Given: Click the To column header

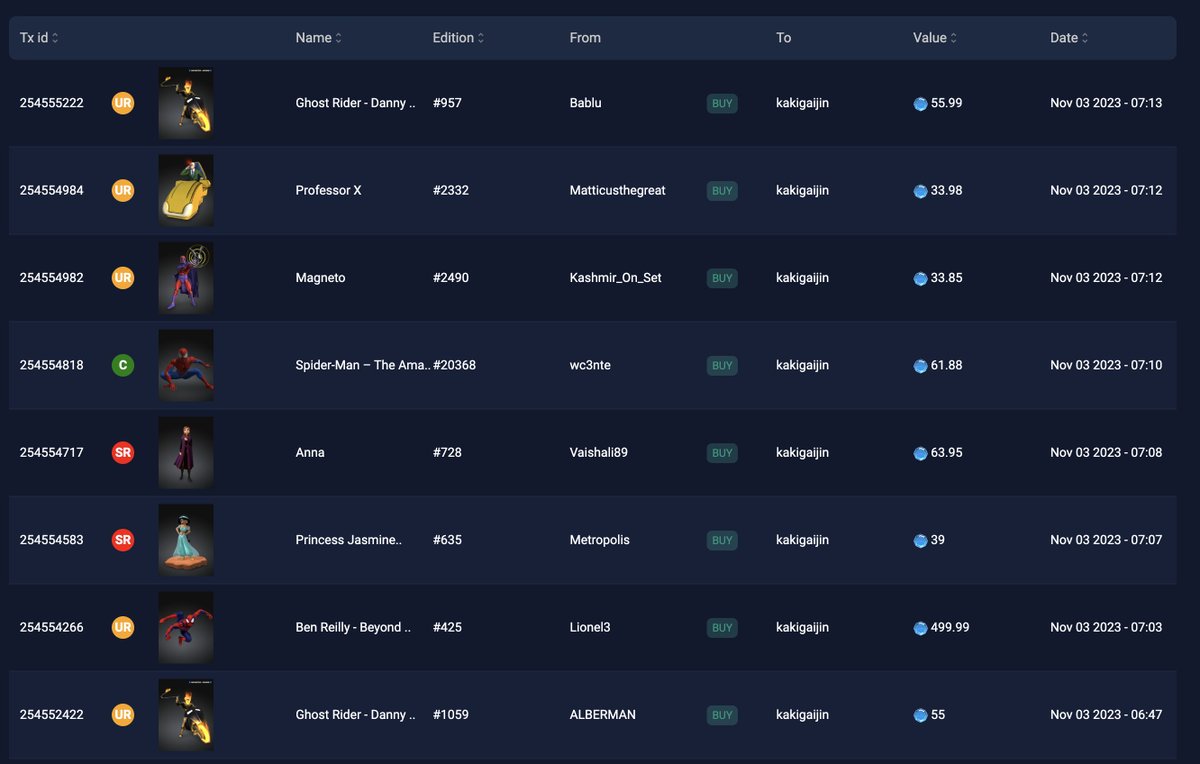Looking at the screenshot, I should click(784, 38).
